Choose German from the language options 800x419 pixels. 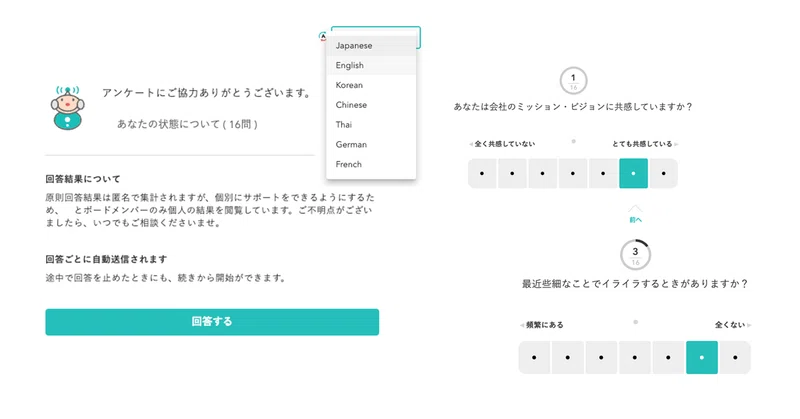tap(371, 144)
